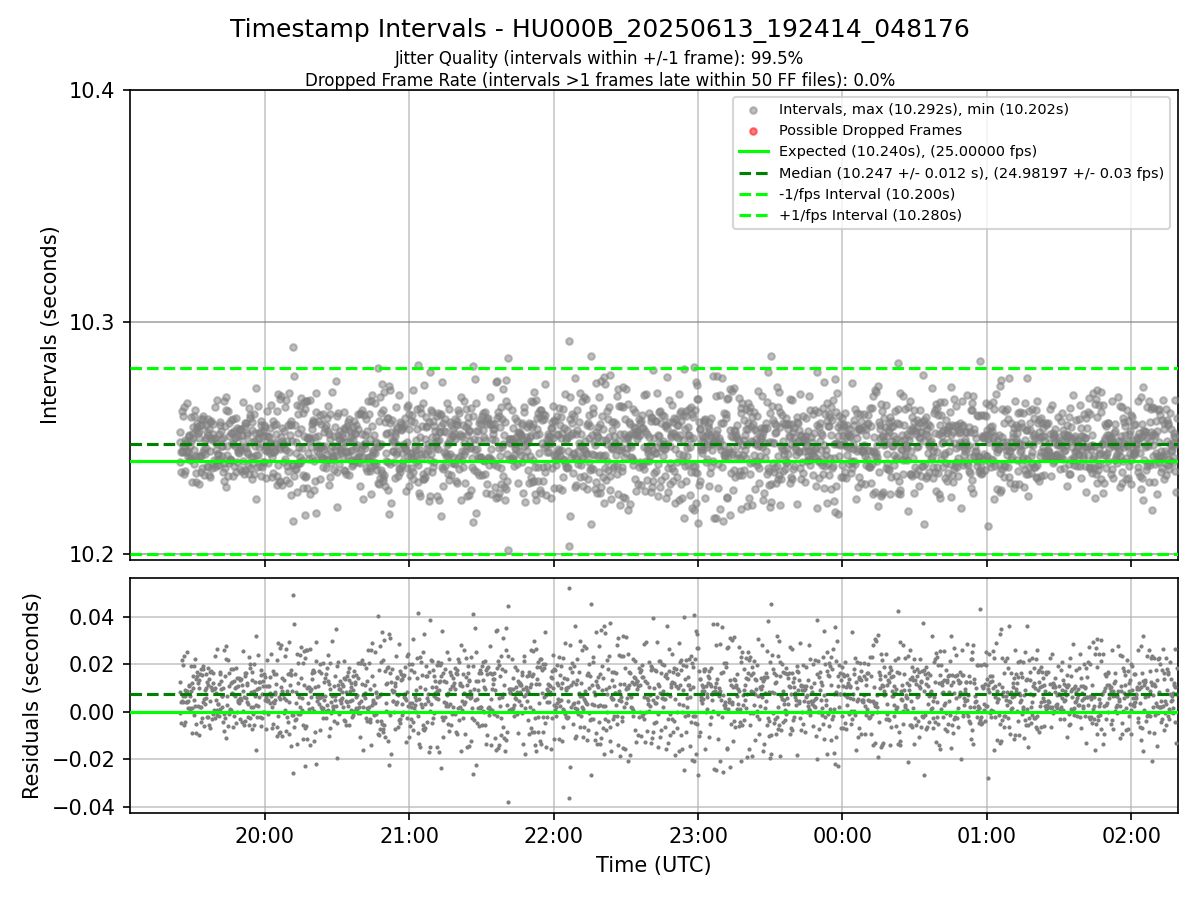Click the 10.4 y-axis tick label
Image resolution: width=1200 pixels, height=900 pixels.
(94, 91)
